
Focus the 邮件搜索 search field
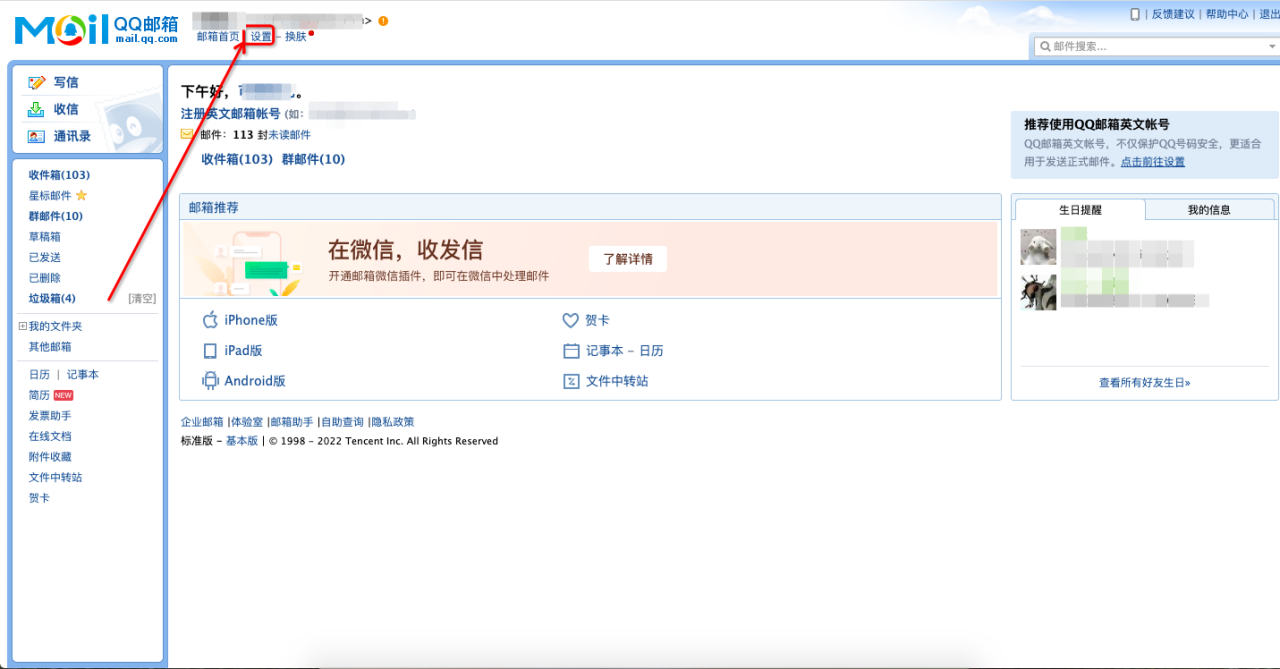coord(1157,46)
